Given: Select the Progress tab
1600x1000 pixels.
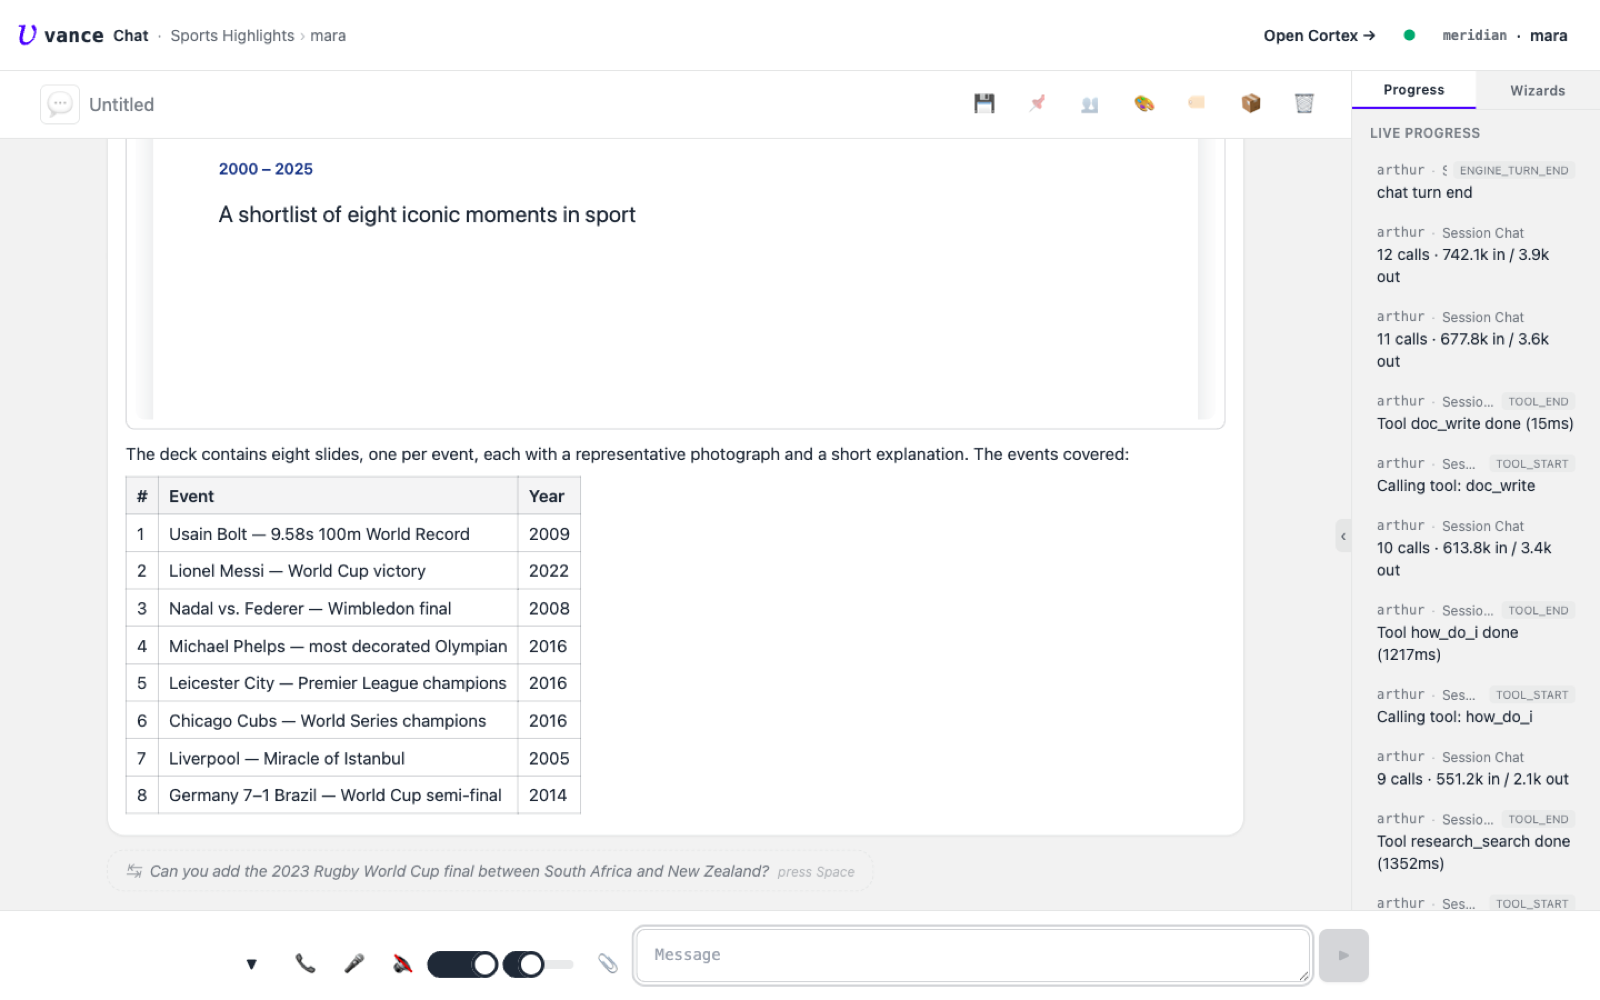Looking at the screenshot, I should (x=1413, y=90).
